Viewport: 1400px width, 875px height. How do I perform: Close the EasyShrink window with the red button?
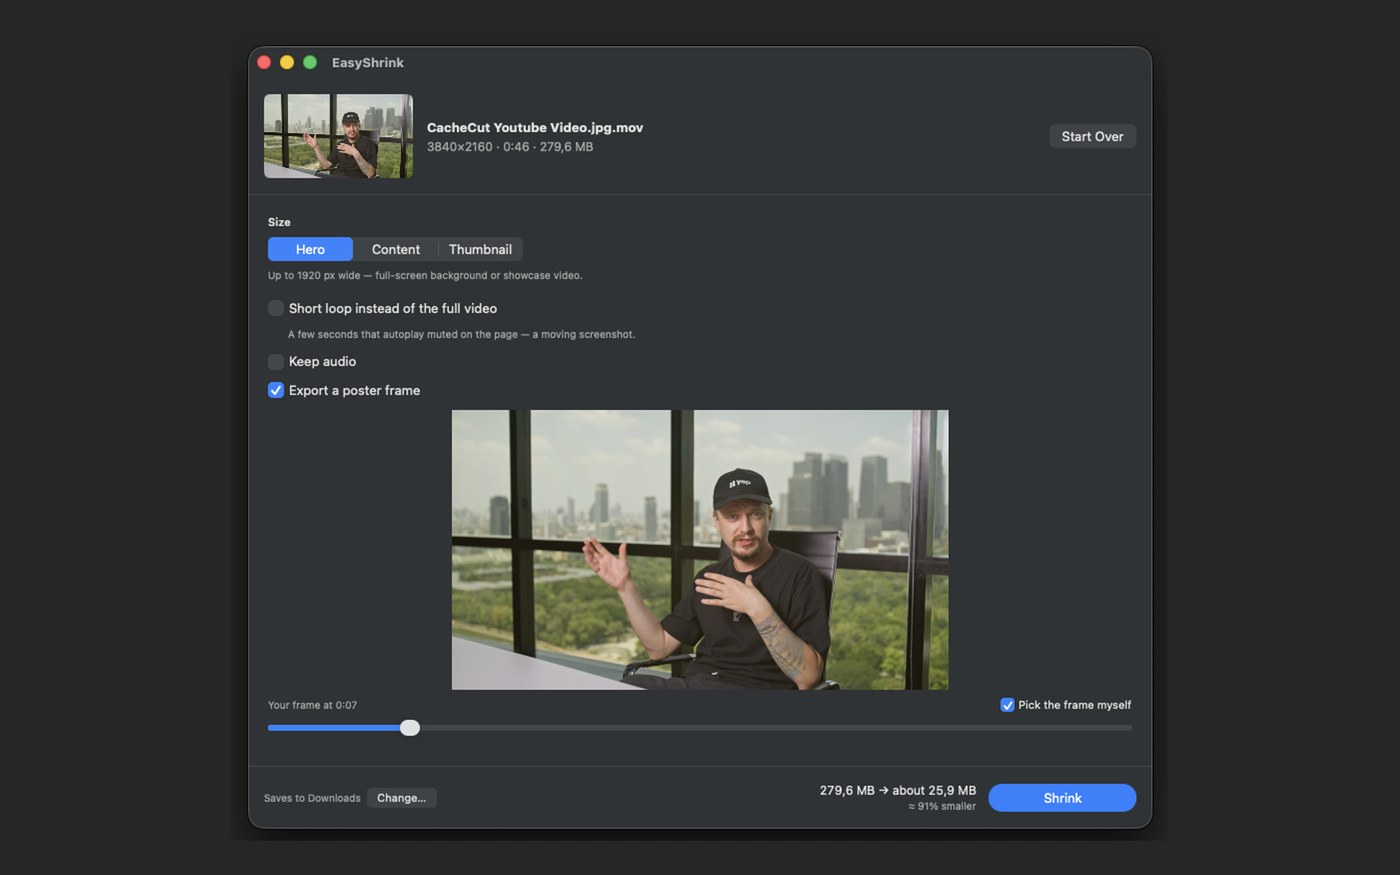264,62
